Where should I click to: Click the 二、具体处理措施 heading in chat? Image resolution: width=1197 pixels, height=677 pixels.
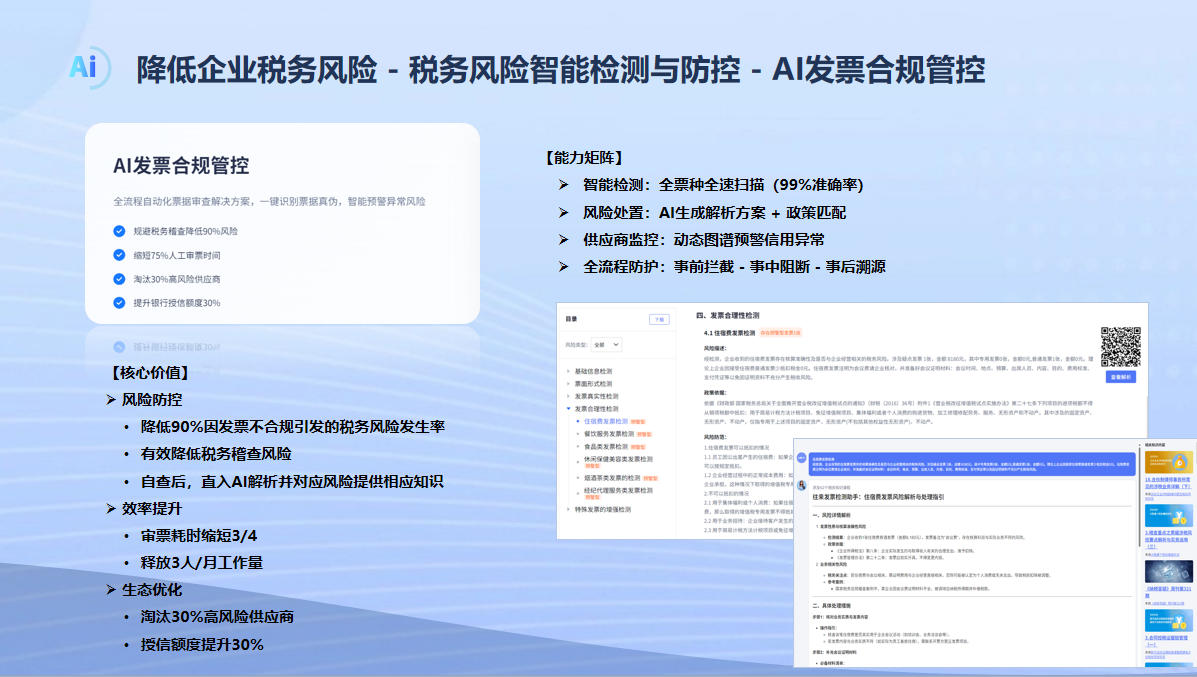[x=831, y=605]
